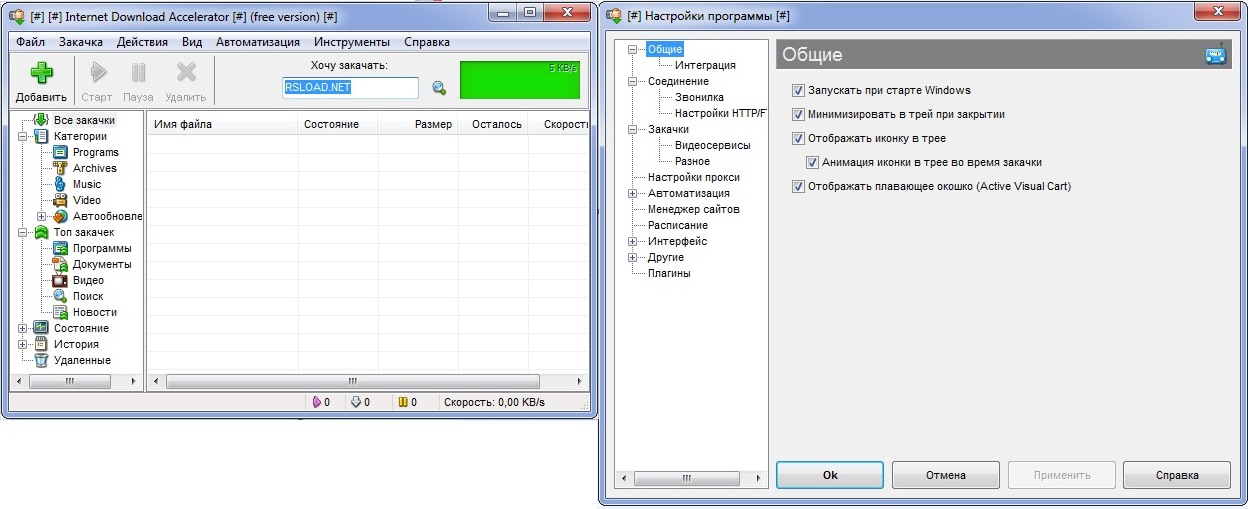Click the История tree icon
1248x509 pixels.
click(x=41, y=344)
